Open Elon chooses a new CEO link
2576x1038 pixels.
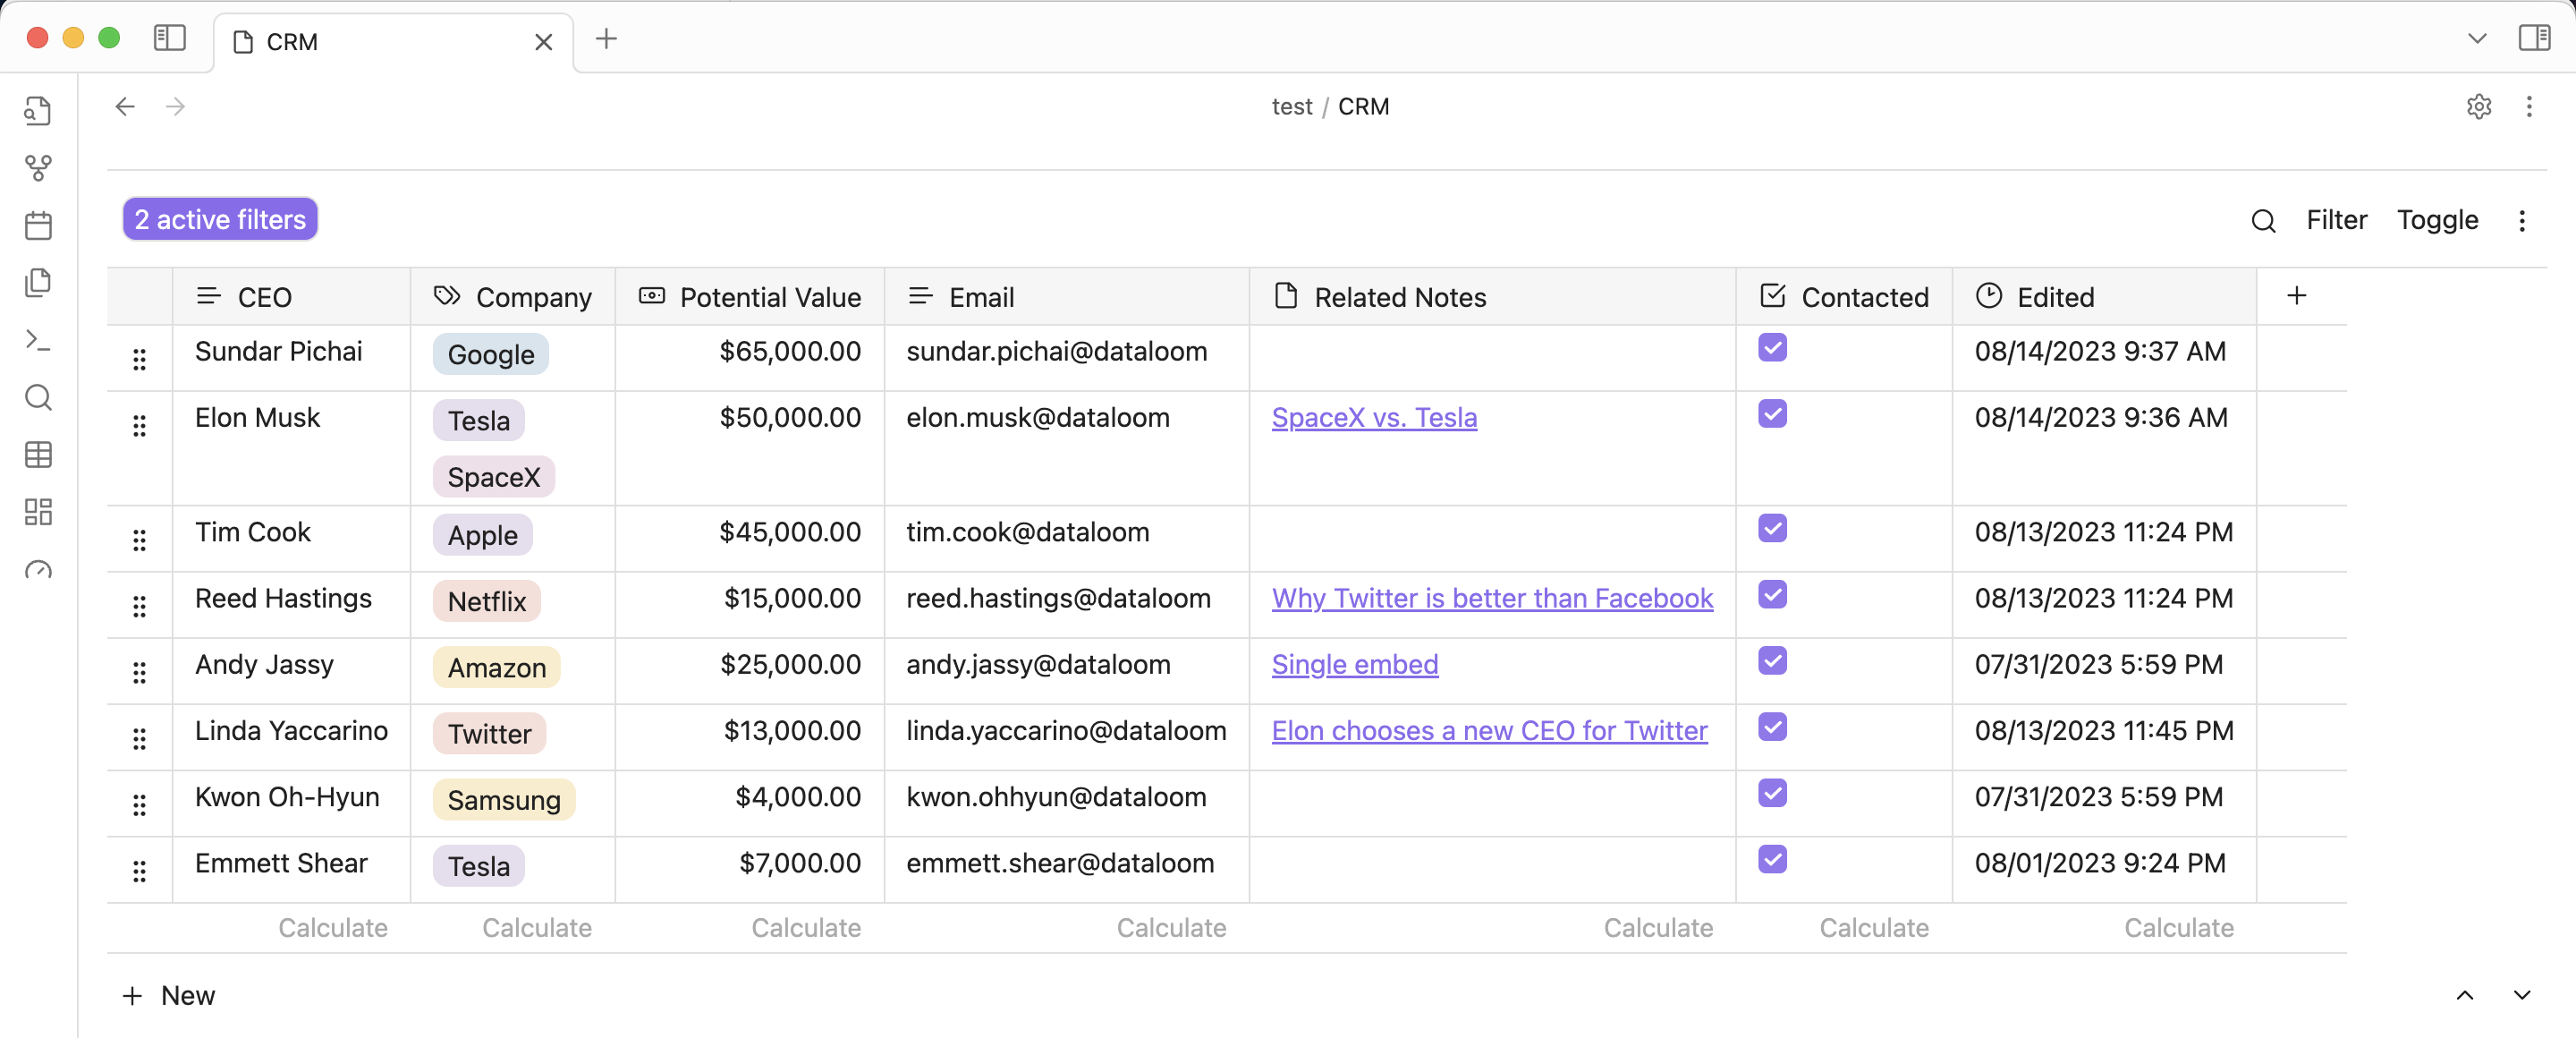(x=1489, y=730)
